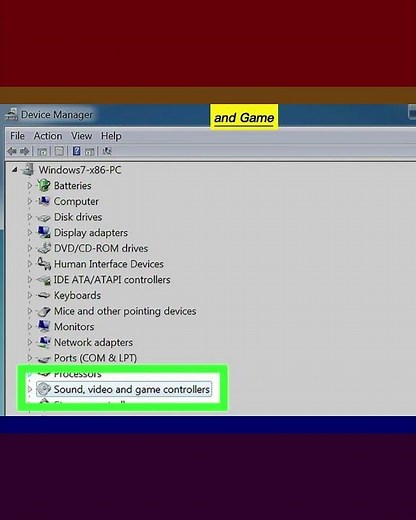Expand the Ports (COM & LPT) category

(30, 358)
